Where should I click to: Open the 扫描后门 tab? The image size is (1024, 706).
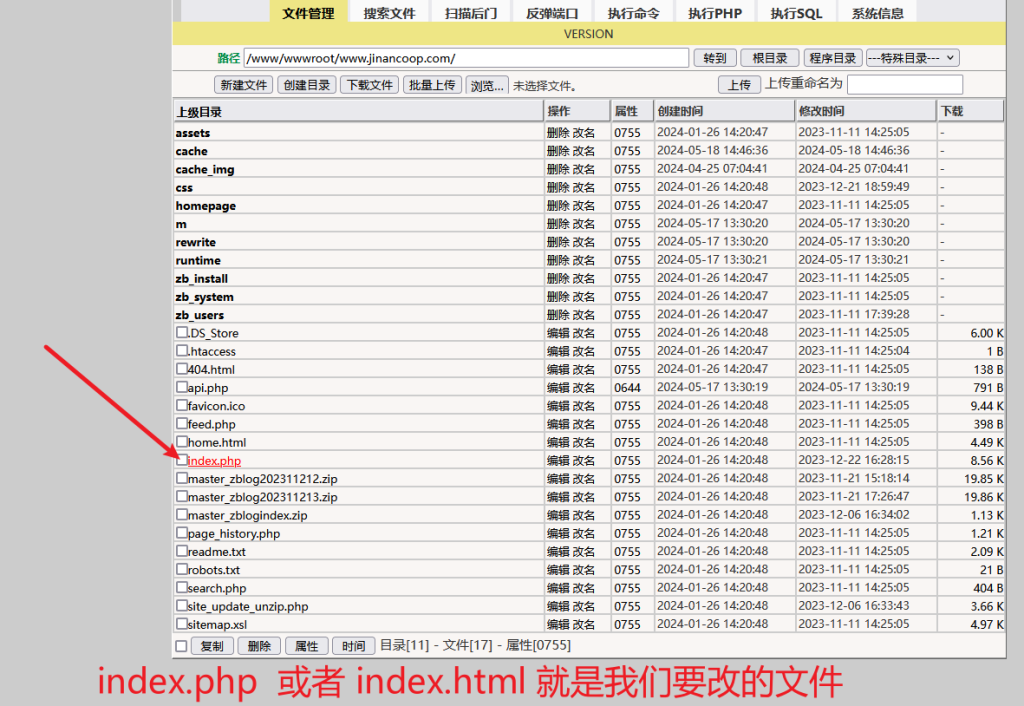coord(471,13)
